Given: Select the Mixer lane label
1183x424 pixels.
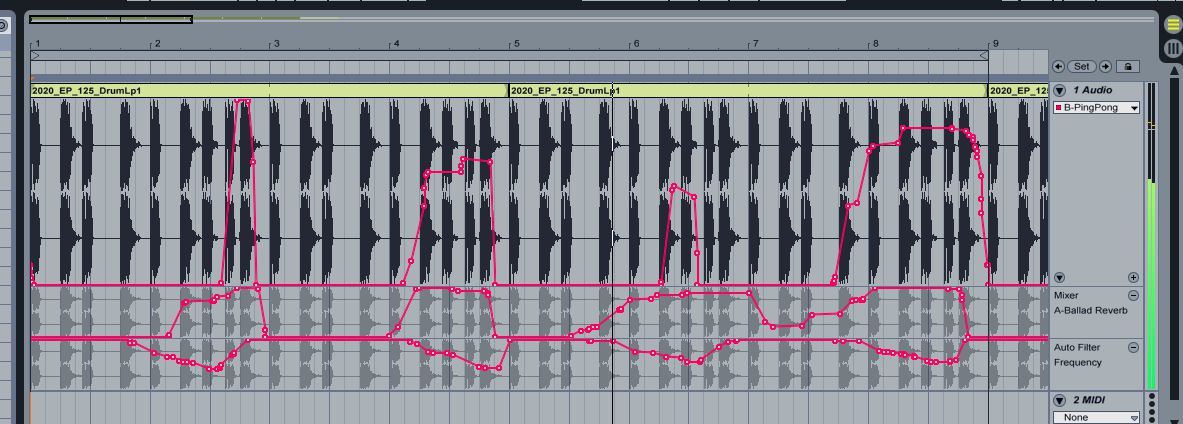Looking at the screenshot, I should click(x=1066, y=296).
